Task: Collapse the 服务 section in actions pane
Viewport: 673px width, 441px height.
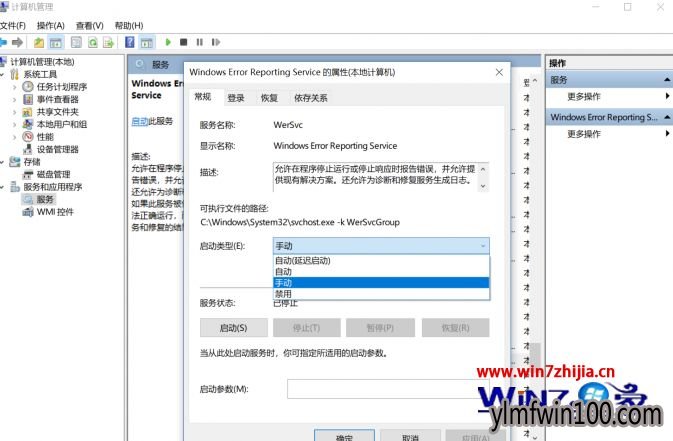Action: pyautogui.click(x=667, y=80)
